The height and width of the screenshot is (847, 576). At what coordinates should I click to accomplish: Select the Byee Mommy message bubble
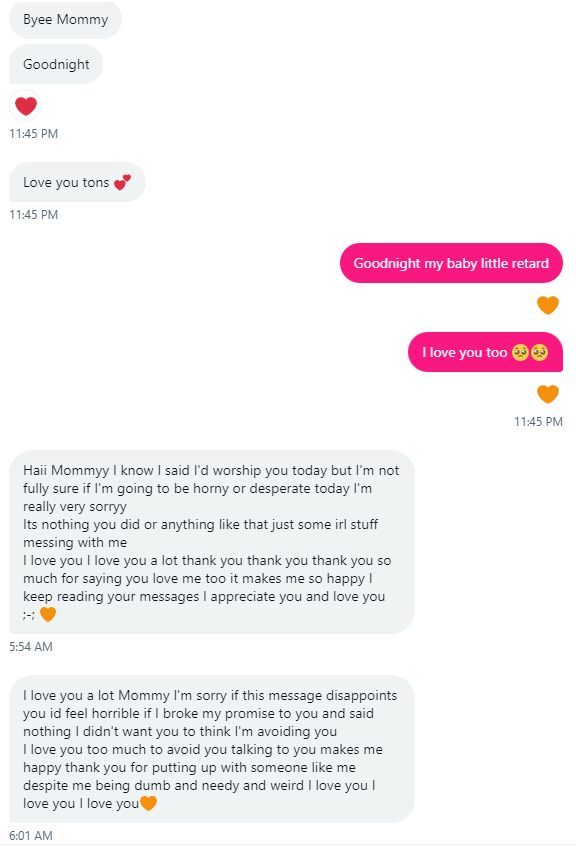click(x=65, y=19)
